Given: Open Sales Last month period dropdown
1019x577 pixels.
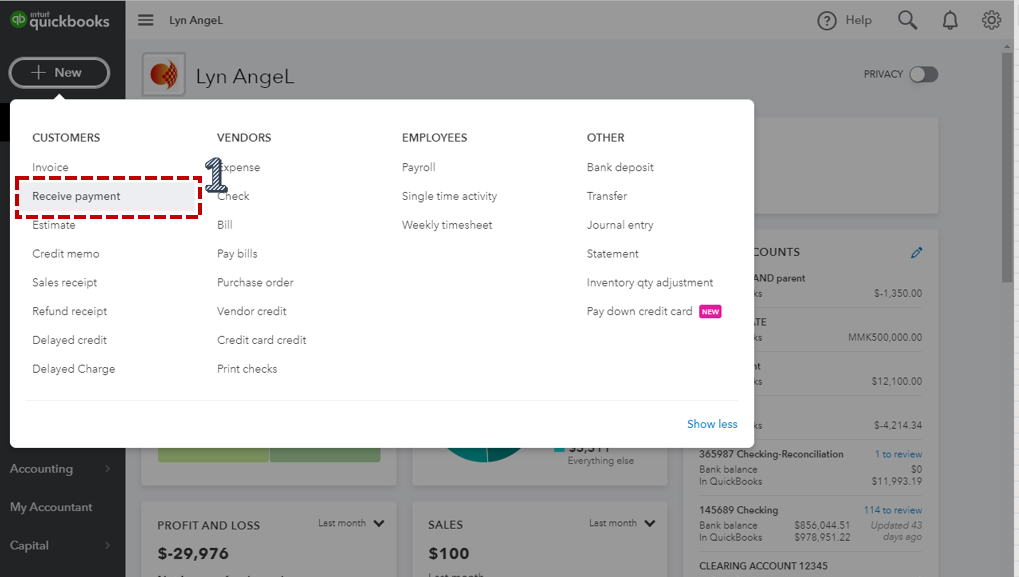Looking at the screenshot, I should point(650,523).
